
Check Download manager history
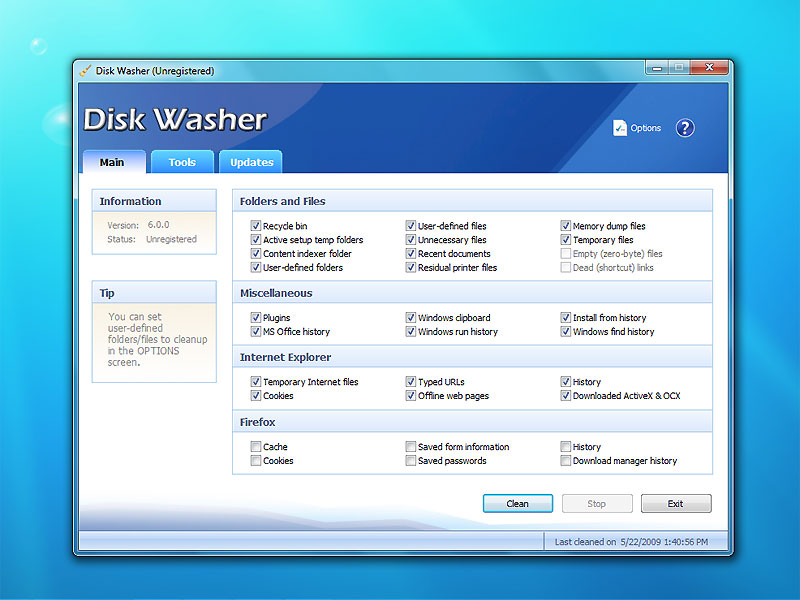tap(565, 460)
